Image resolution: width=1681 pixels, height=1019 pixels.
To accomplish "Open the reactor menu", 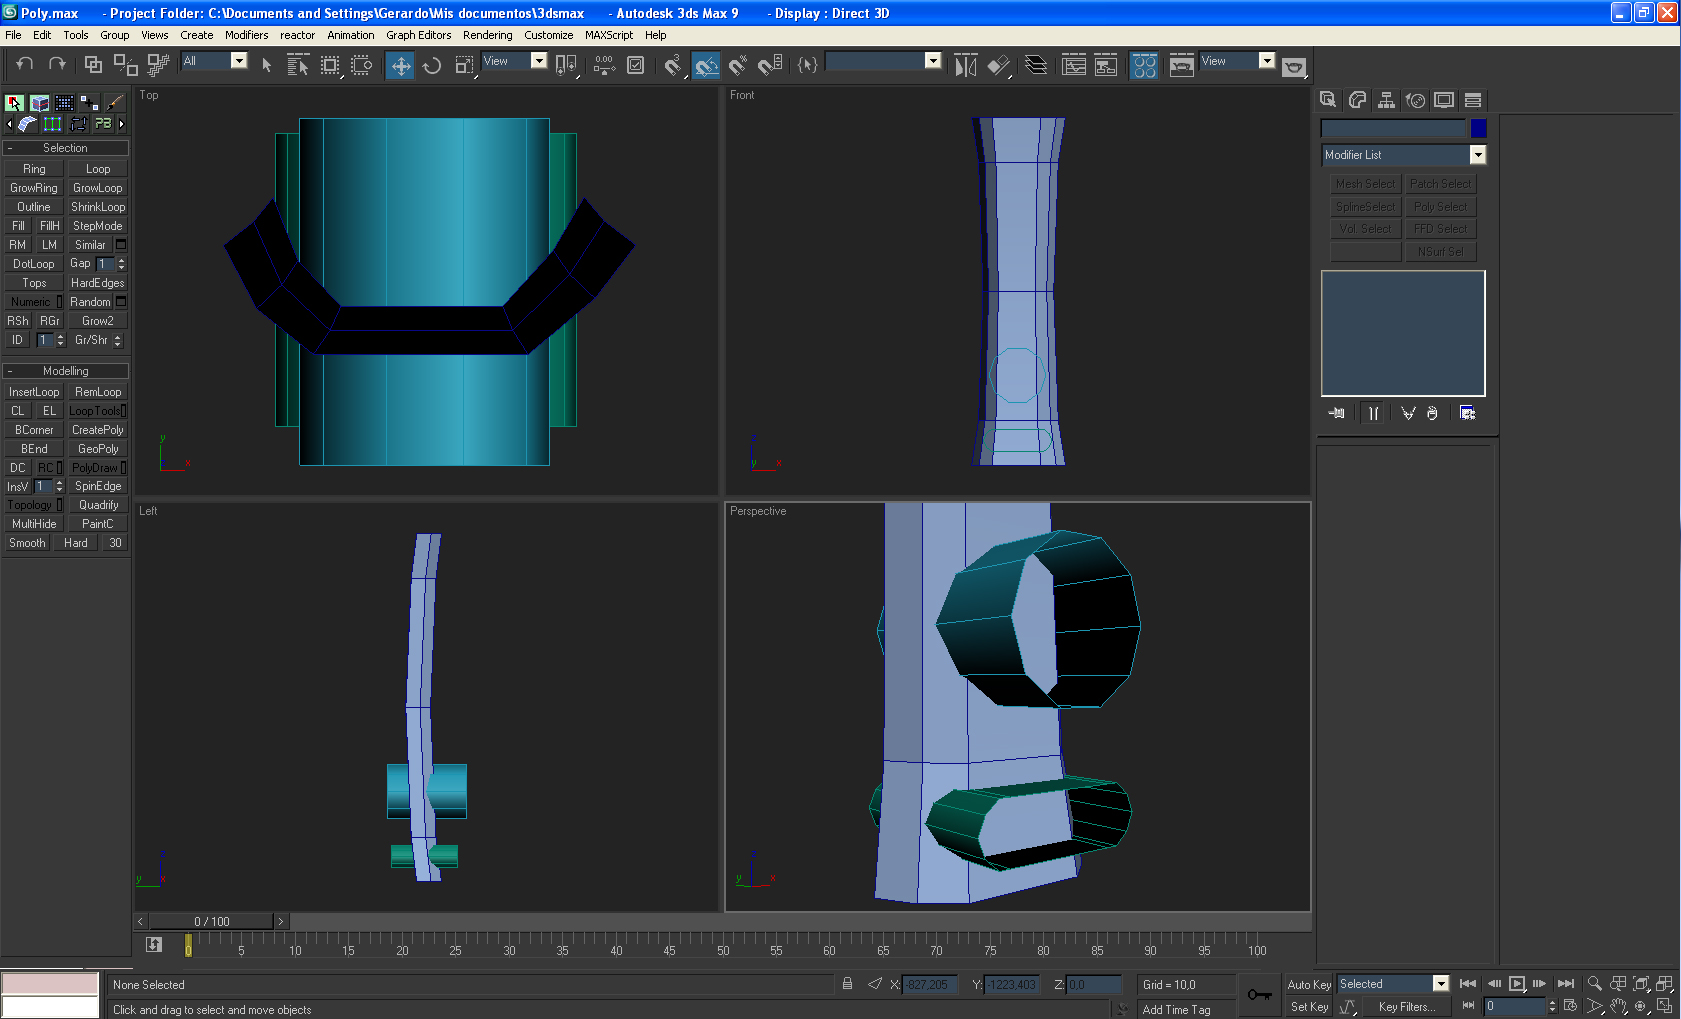I will tap(297, 35).
